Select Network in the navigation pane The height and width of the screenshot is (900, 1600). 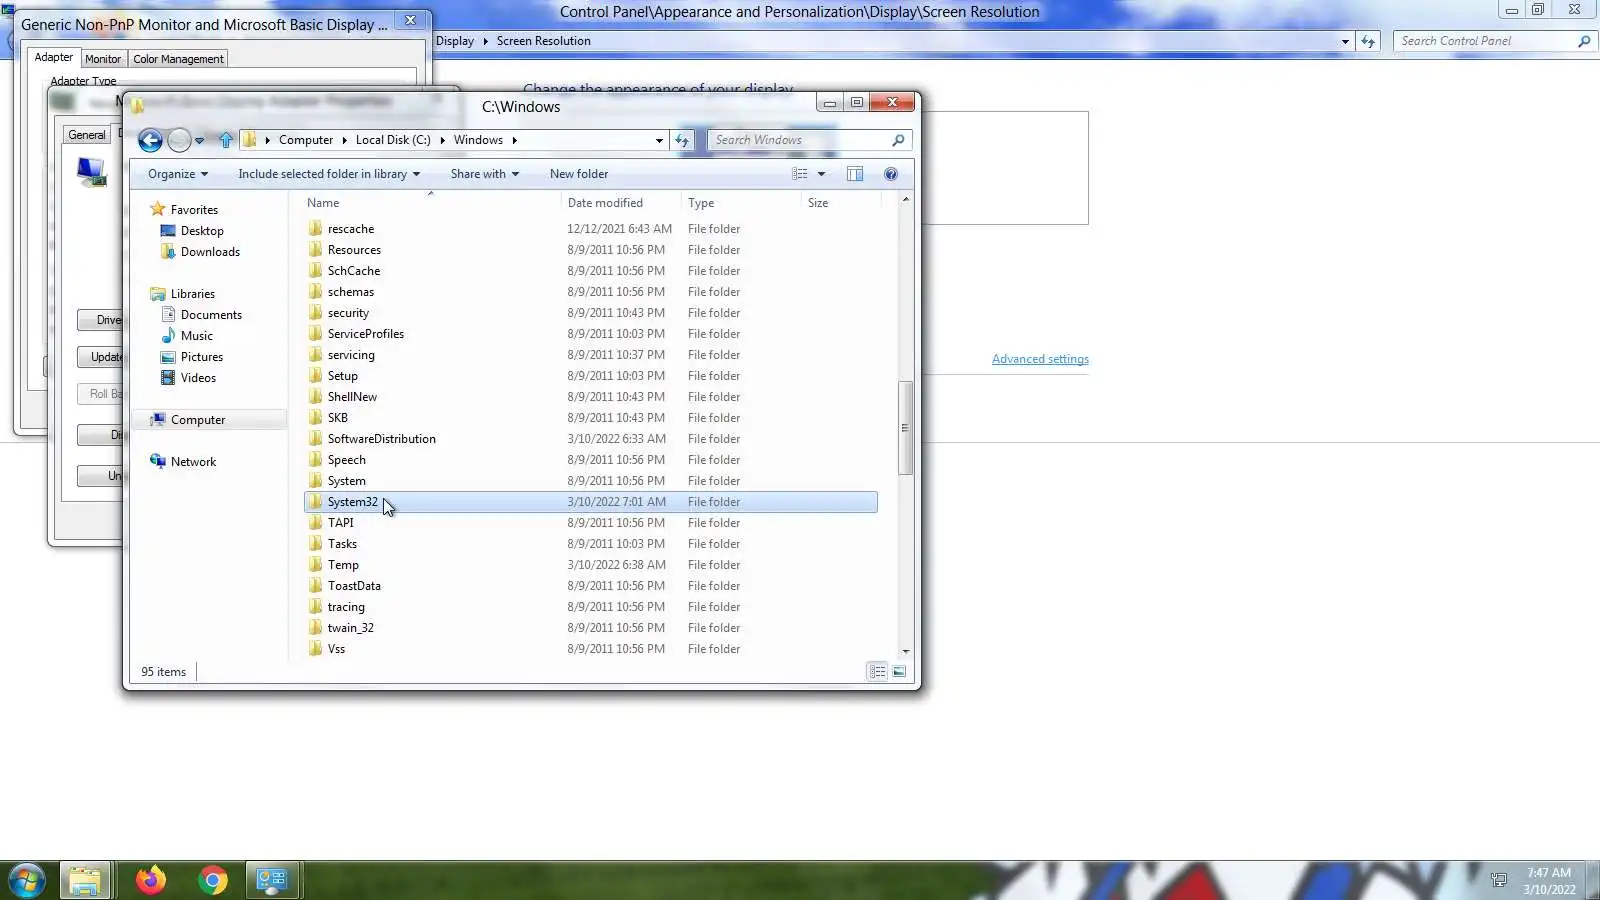[x=193, y=462]
